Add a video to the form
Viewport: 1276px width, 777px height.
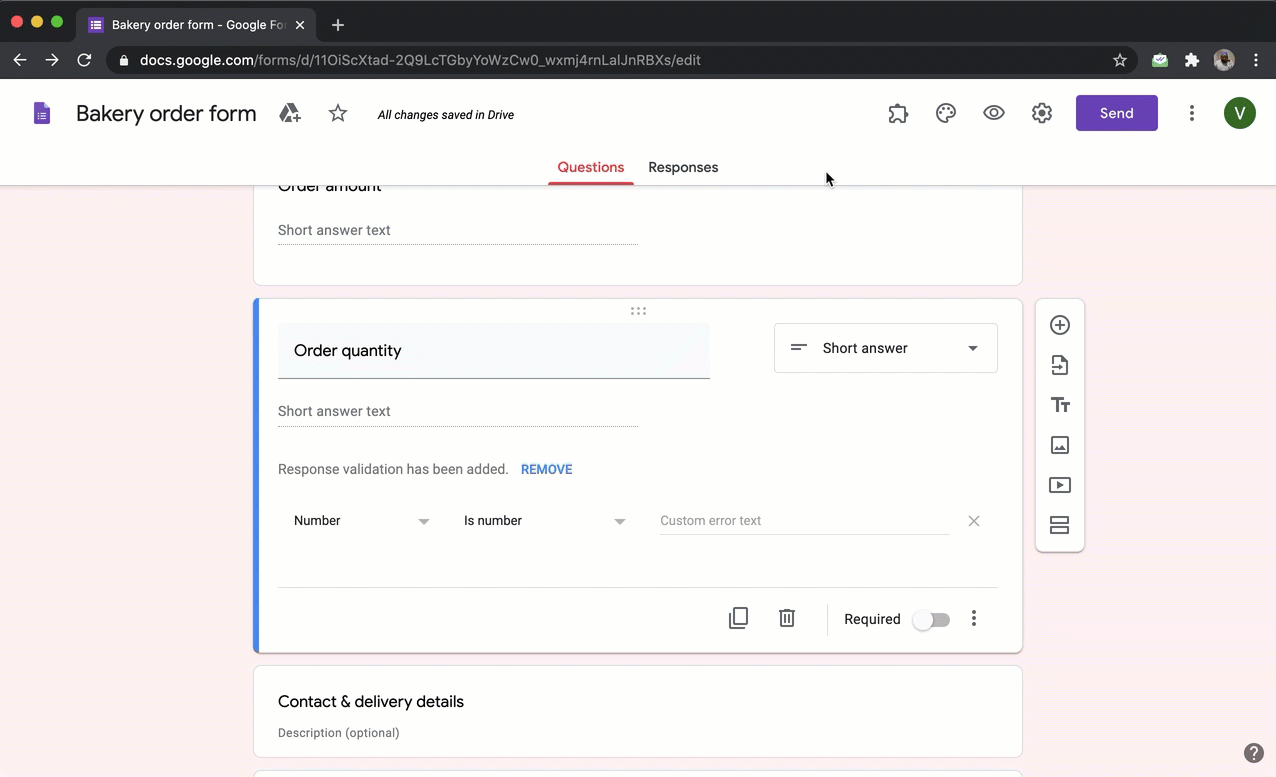click(1059, 485)
